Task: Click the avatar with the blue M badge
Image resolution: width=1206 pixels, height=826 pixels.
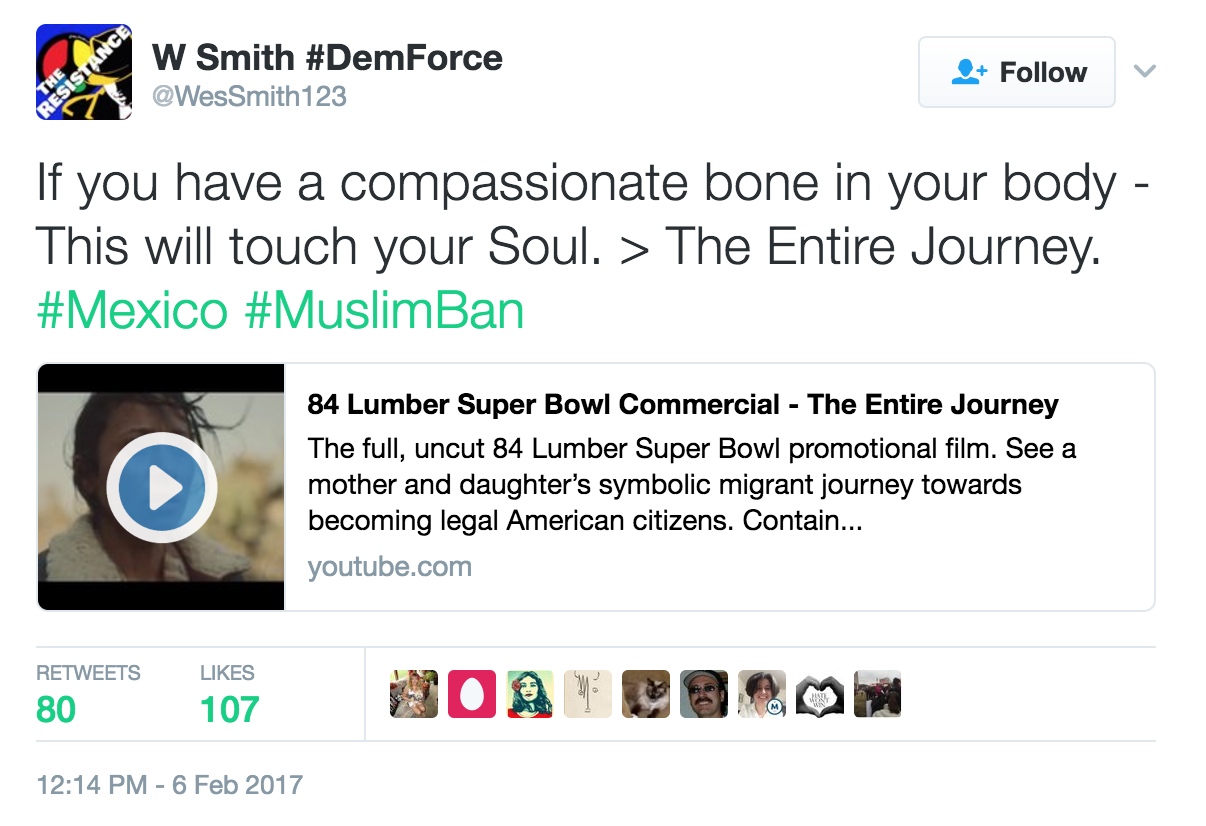Action: [x=761, y=694]
